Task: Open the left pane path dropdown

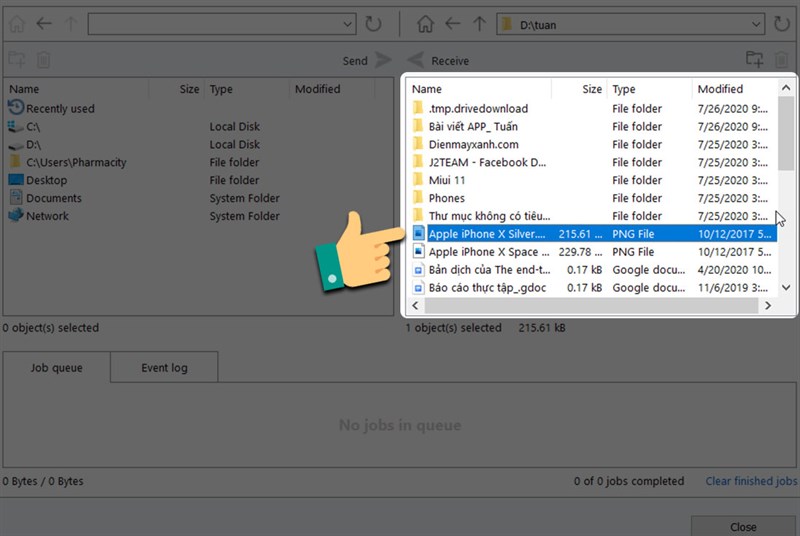Action: pyautogui.click(x=347, y=24)
